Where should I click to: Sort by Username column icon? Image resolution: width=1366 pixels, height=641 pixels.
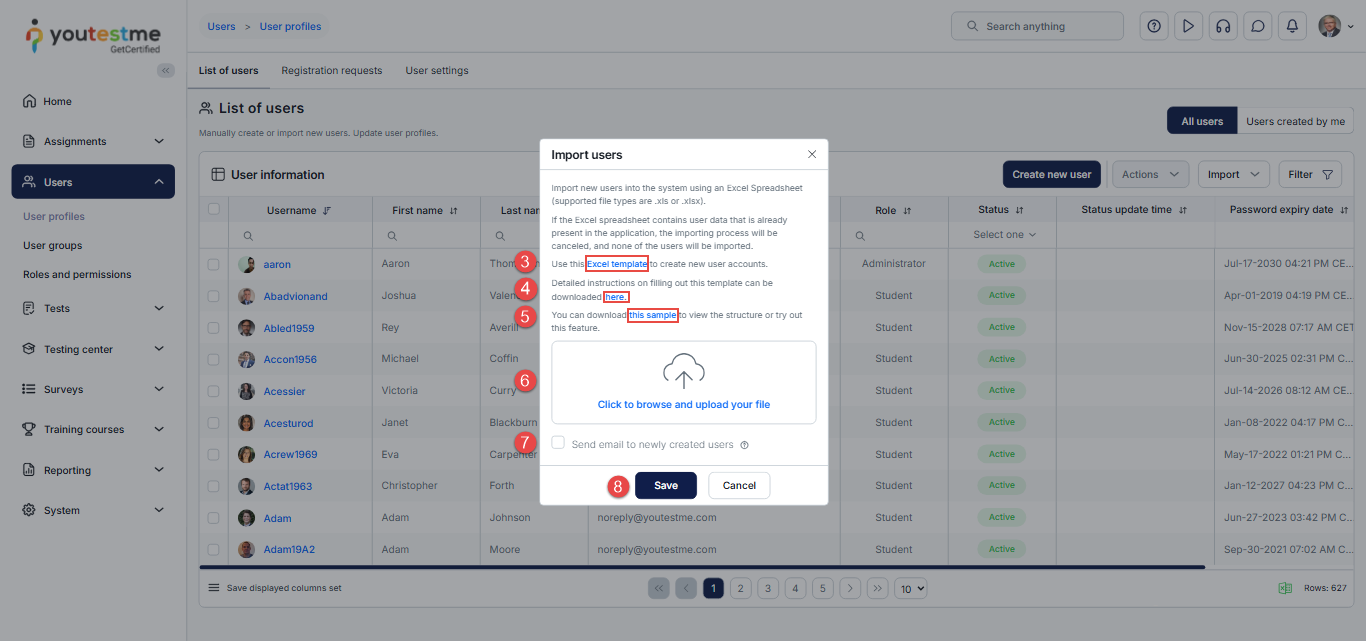pyautogui.click(x=327, y=210)
